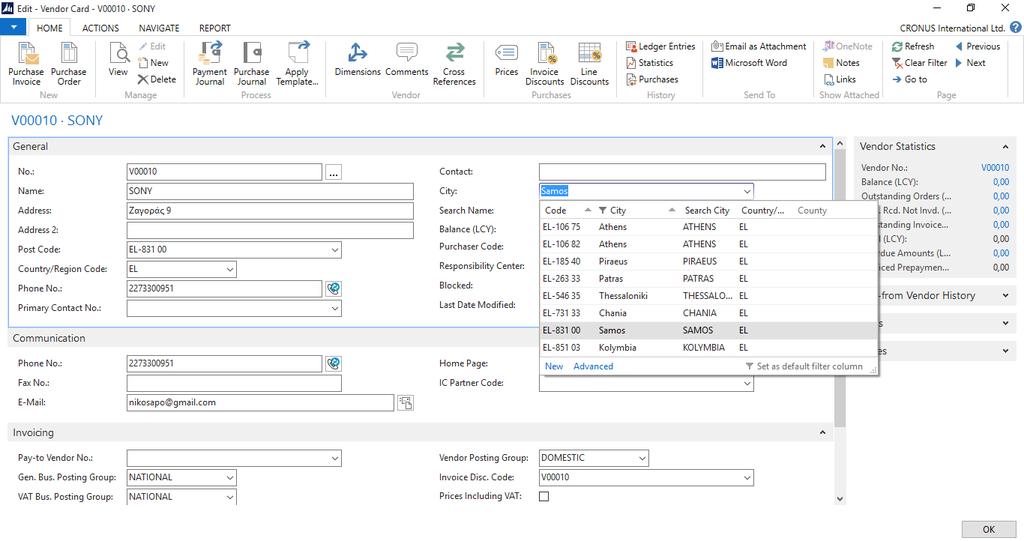Click the Address 2 input field
This screenshot has width=1024, height=541.
point(270,230)
